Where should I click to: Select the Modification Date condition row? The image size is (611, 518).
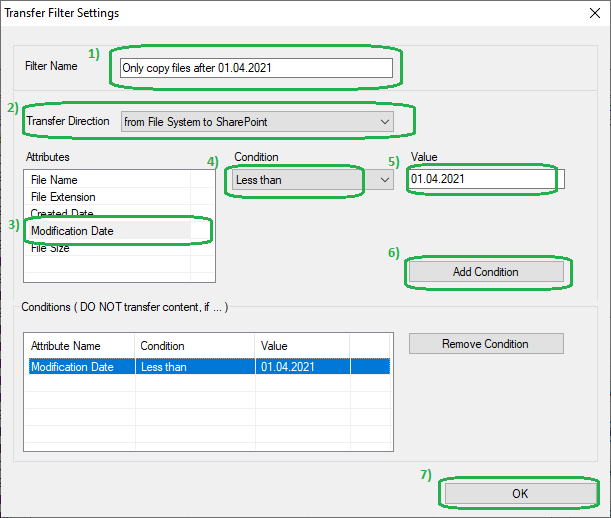(209, 367)
